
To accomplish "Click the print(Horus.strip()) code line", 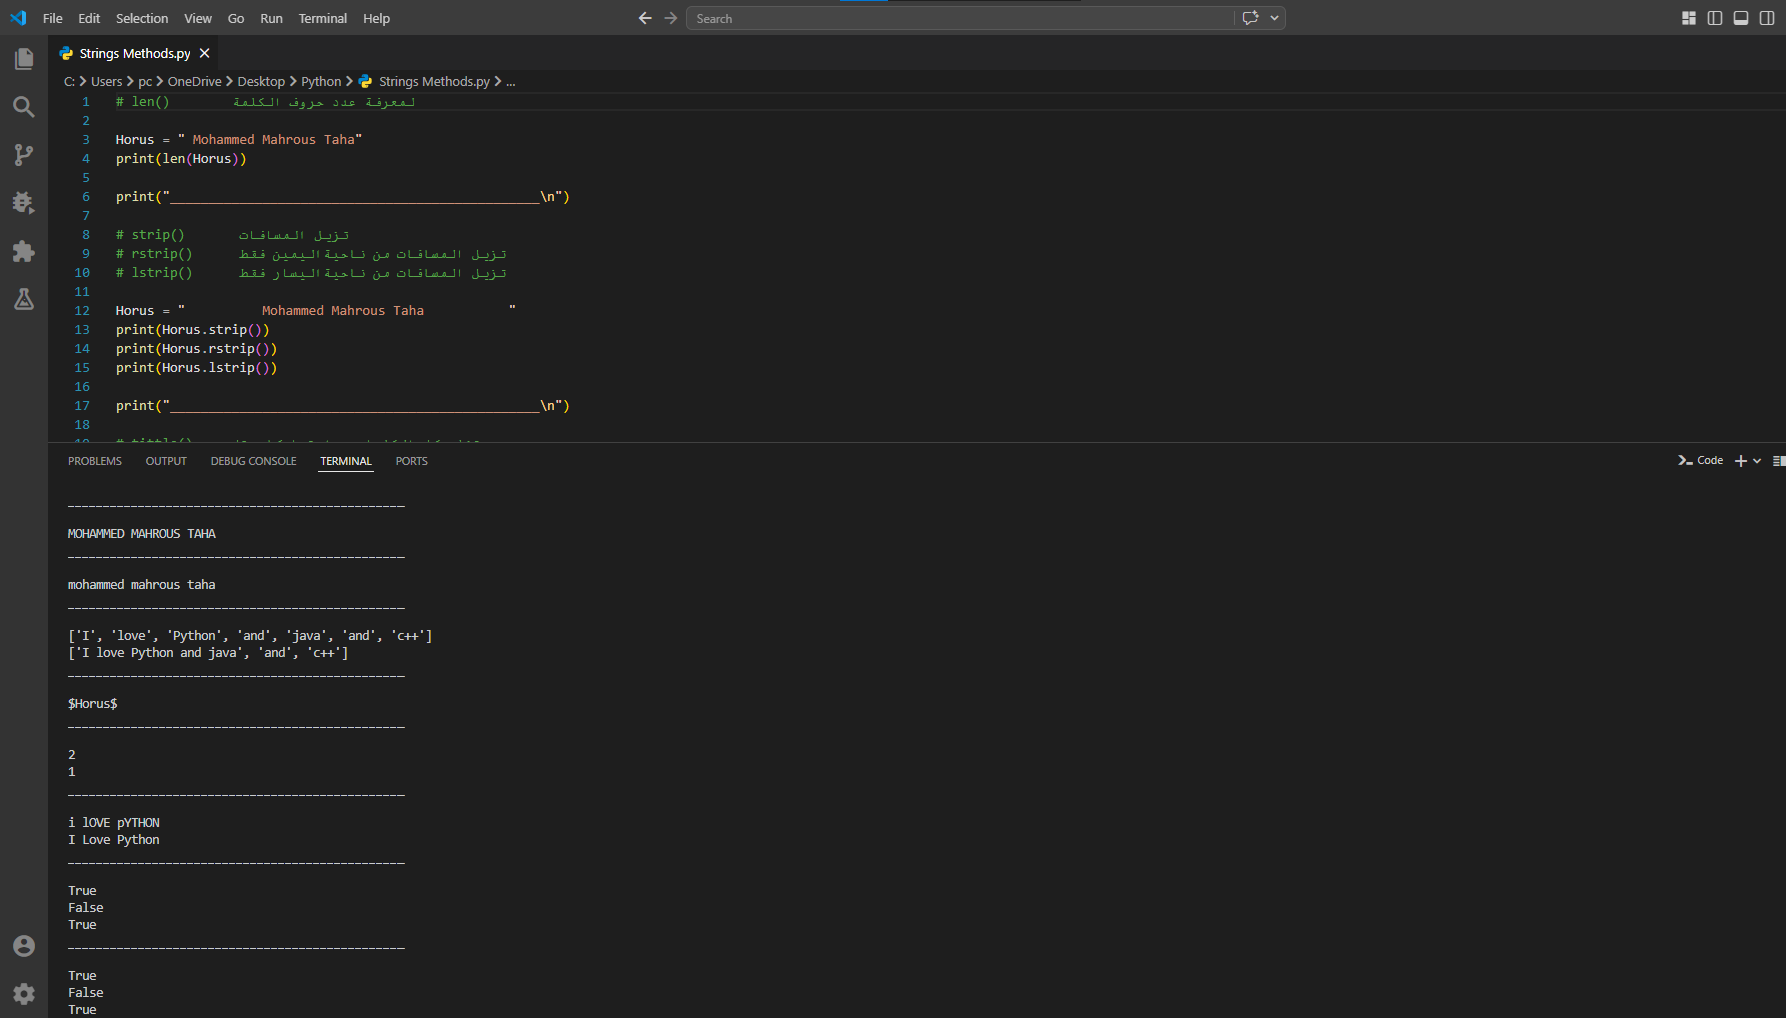I will tap(193, 330).
